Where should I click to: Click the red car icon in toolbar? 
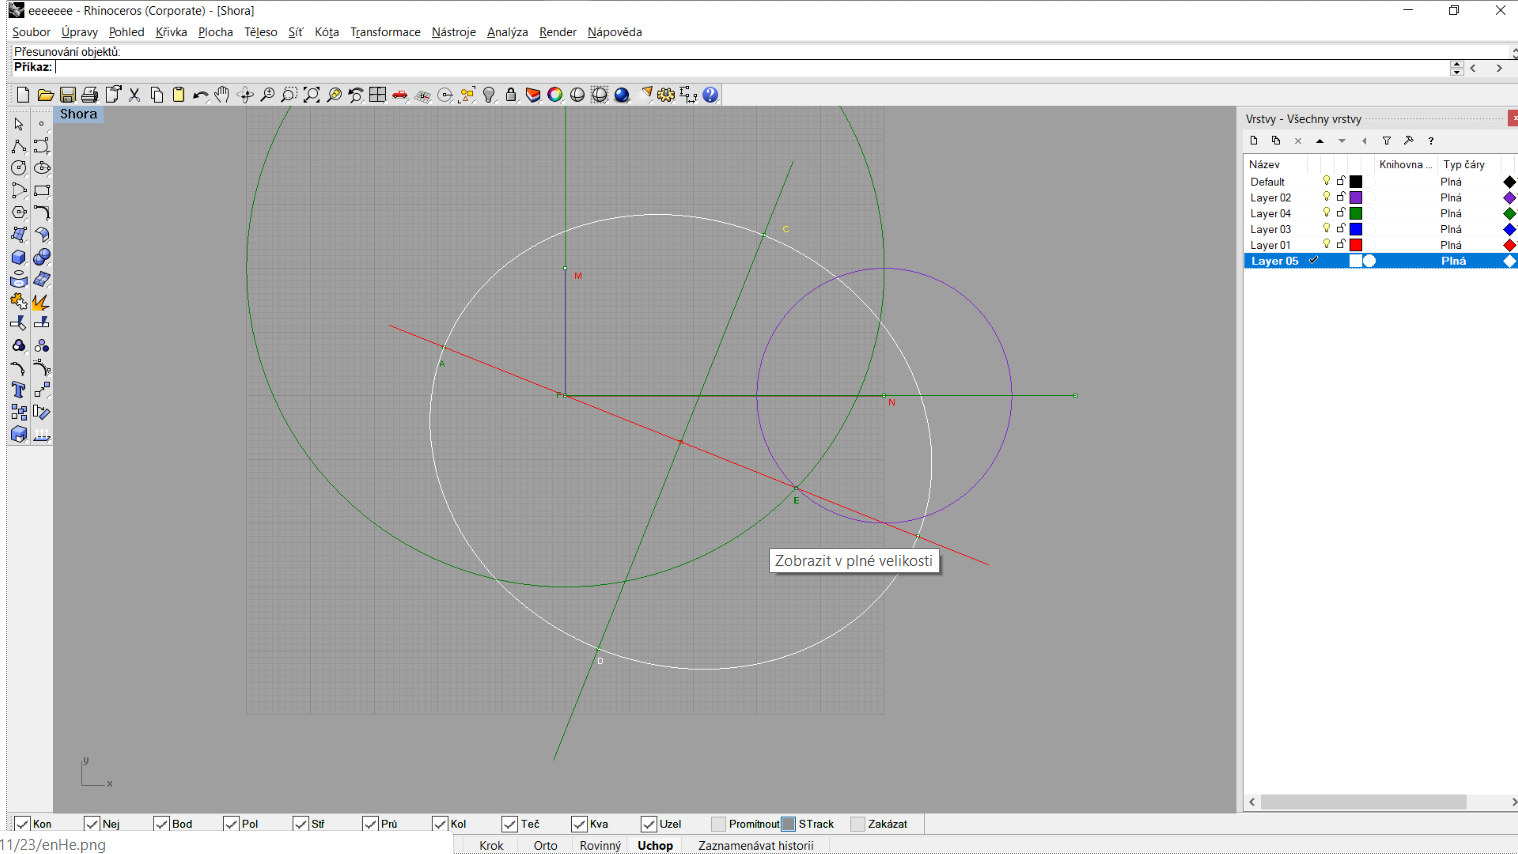click(400, 95)
